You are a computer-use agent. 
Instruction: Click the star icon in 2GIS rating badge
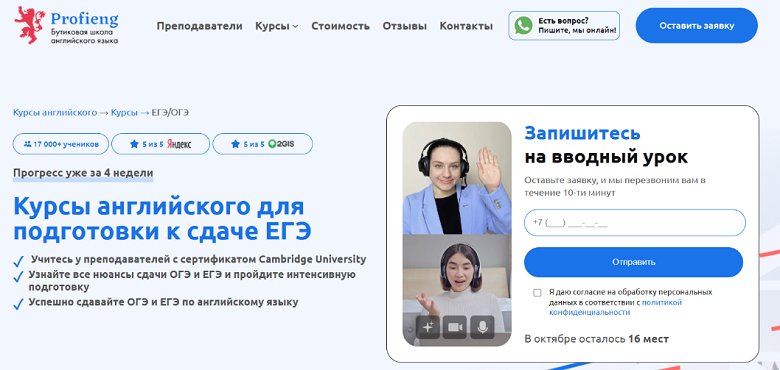235,144
